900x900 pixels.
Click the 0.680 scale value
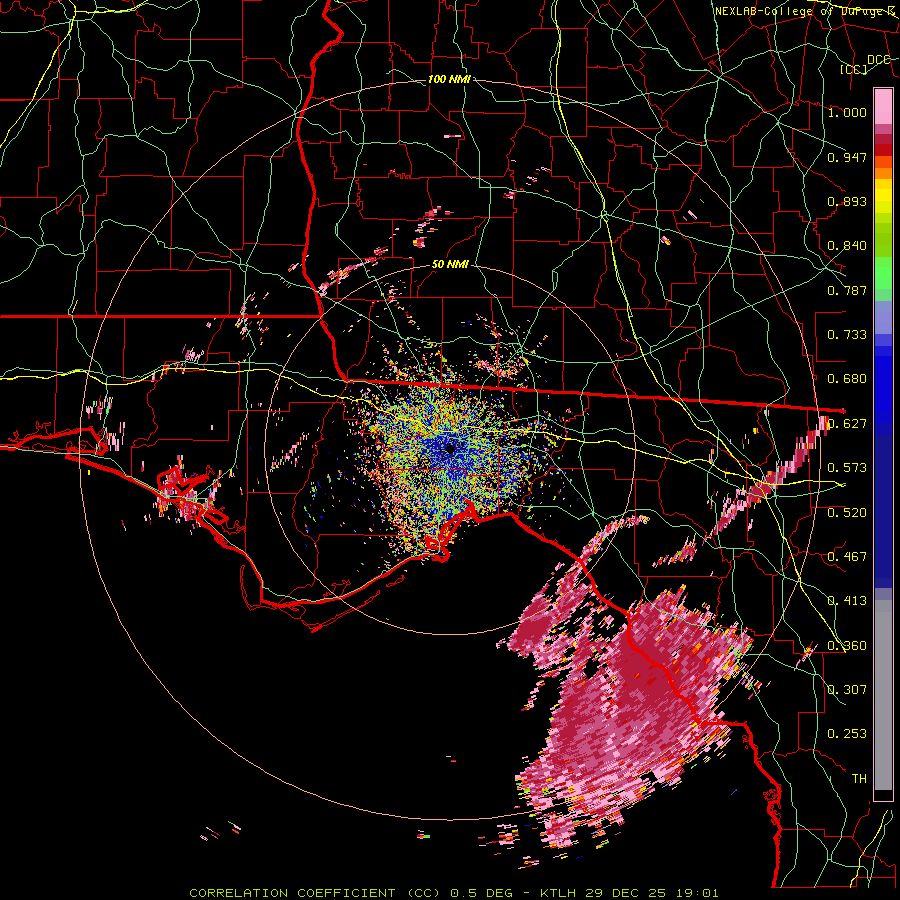(x=847, y=379)
